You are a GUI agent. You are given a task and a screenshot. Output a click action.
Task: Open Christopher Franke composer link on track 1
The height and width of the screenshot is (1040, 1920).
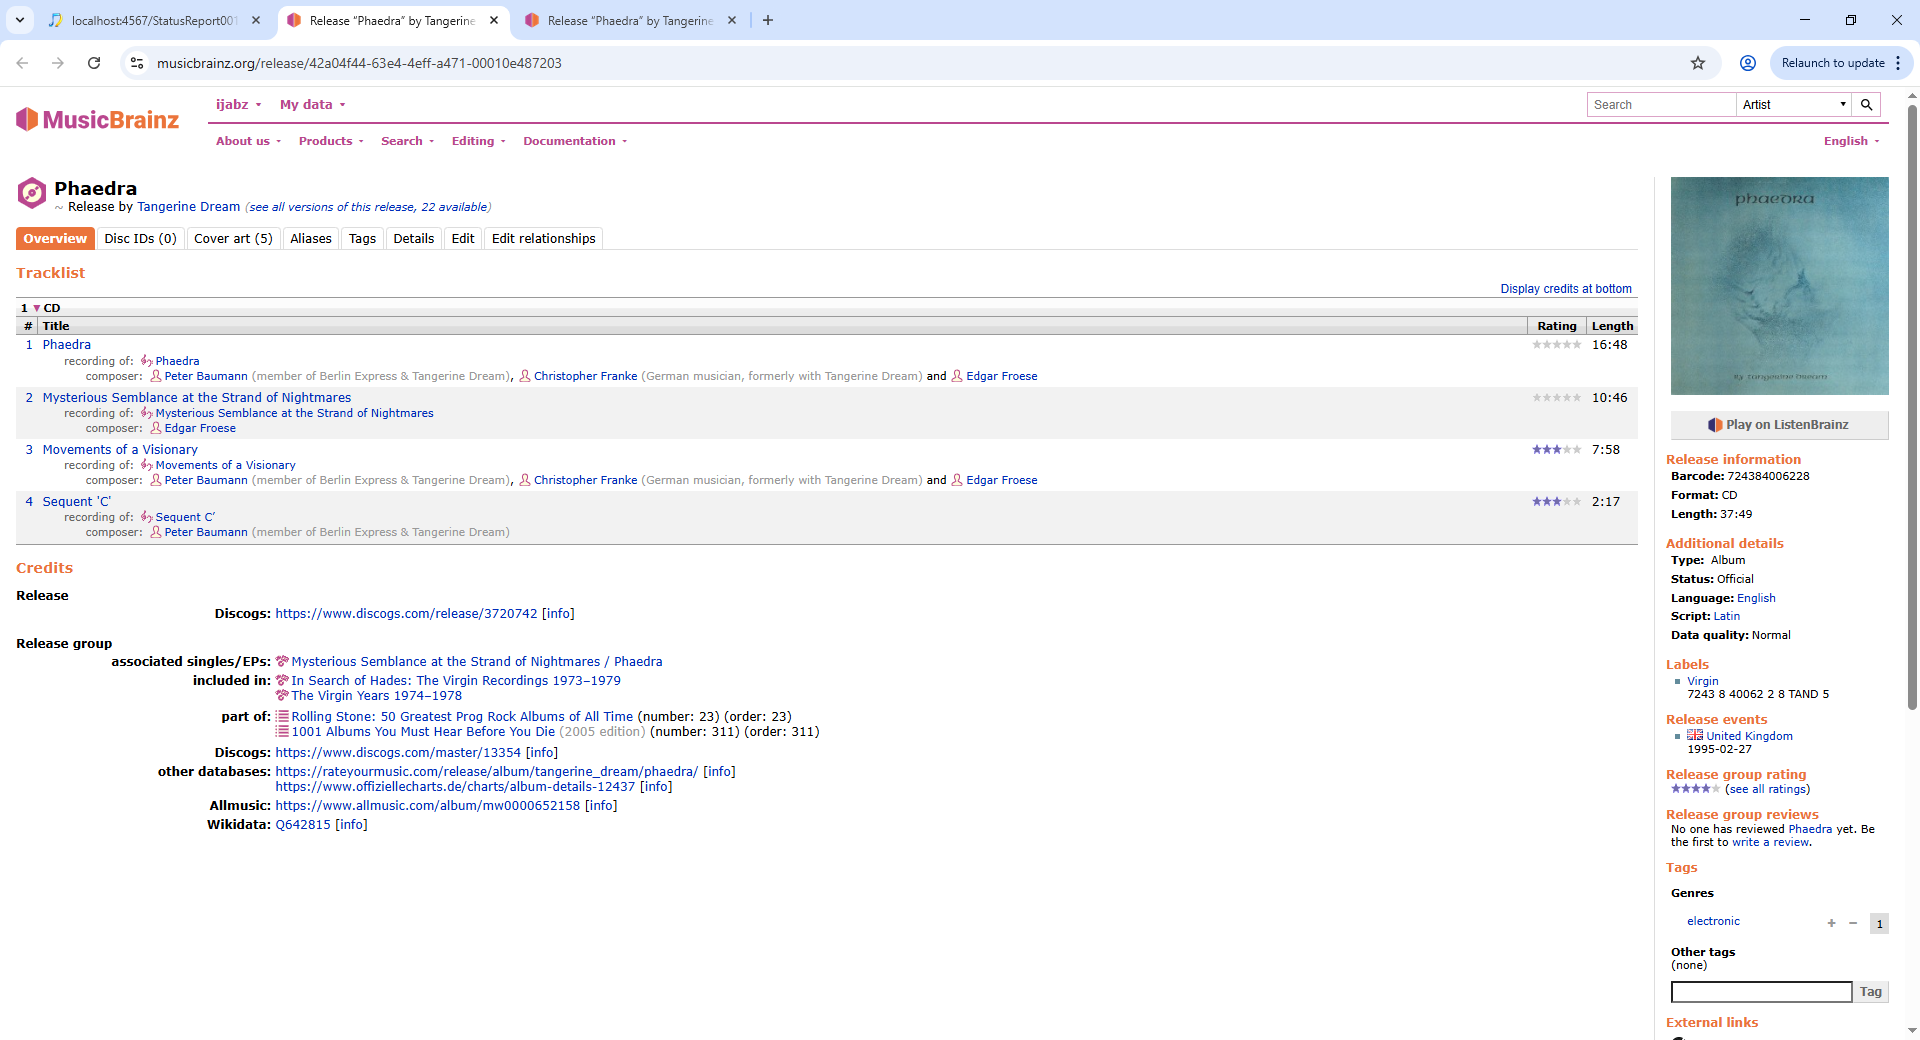pyautogui.click(x=585, y=376)
